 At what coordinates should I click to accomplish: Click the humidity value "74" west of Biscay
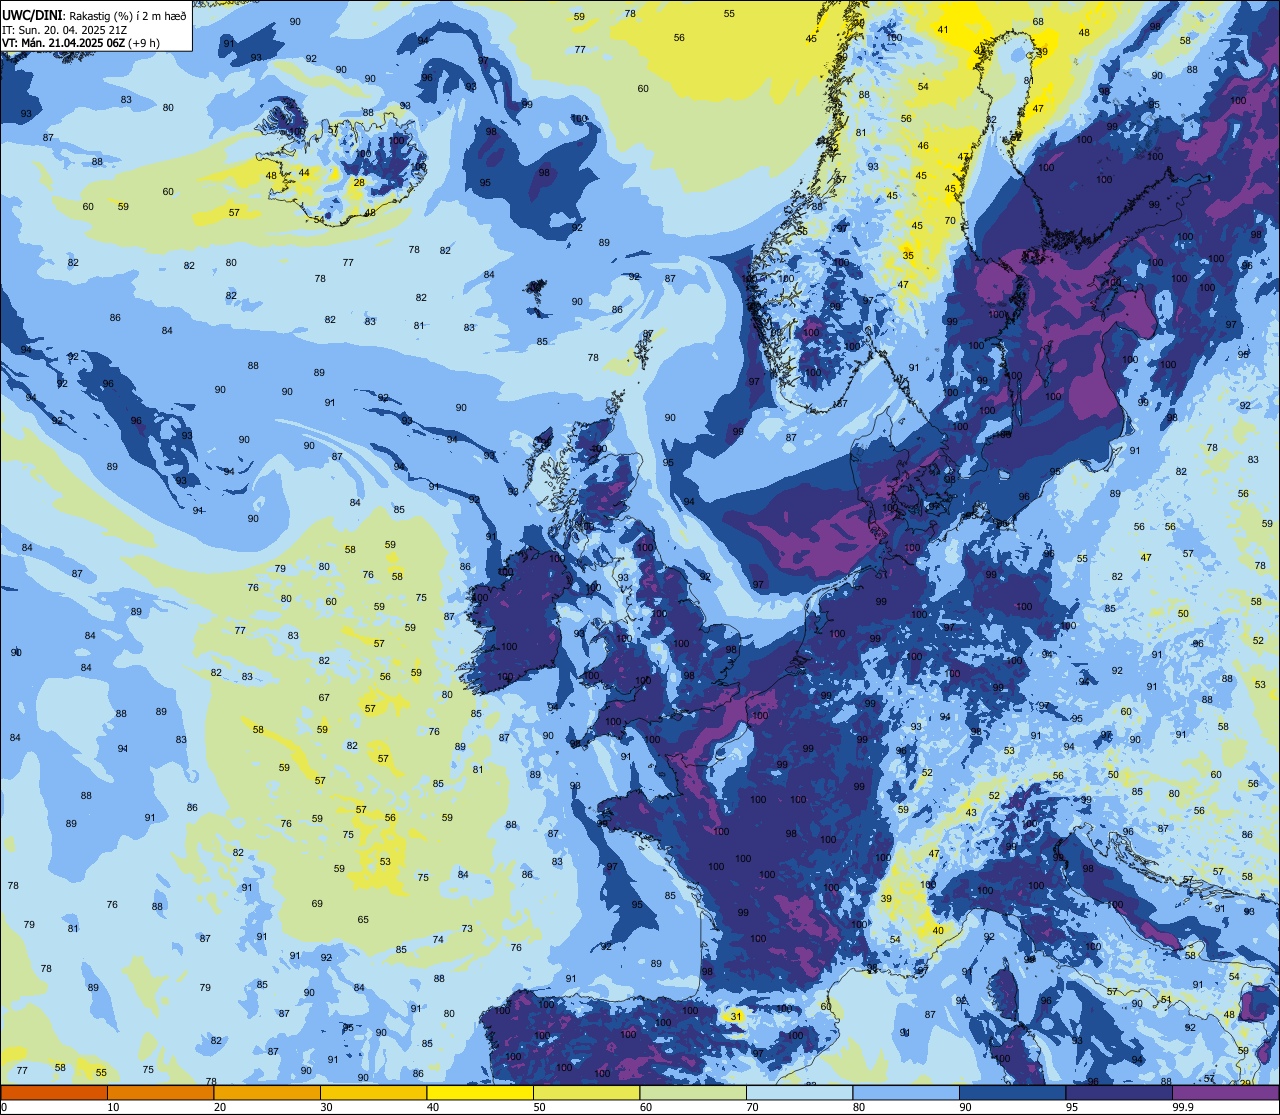(x=438, y=939)
